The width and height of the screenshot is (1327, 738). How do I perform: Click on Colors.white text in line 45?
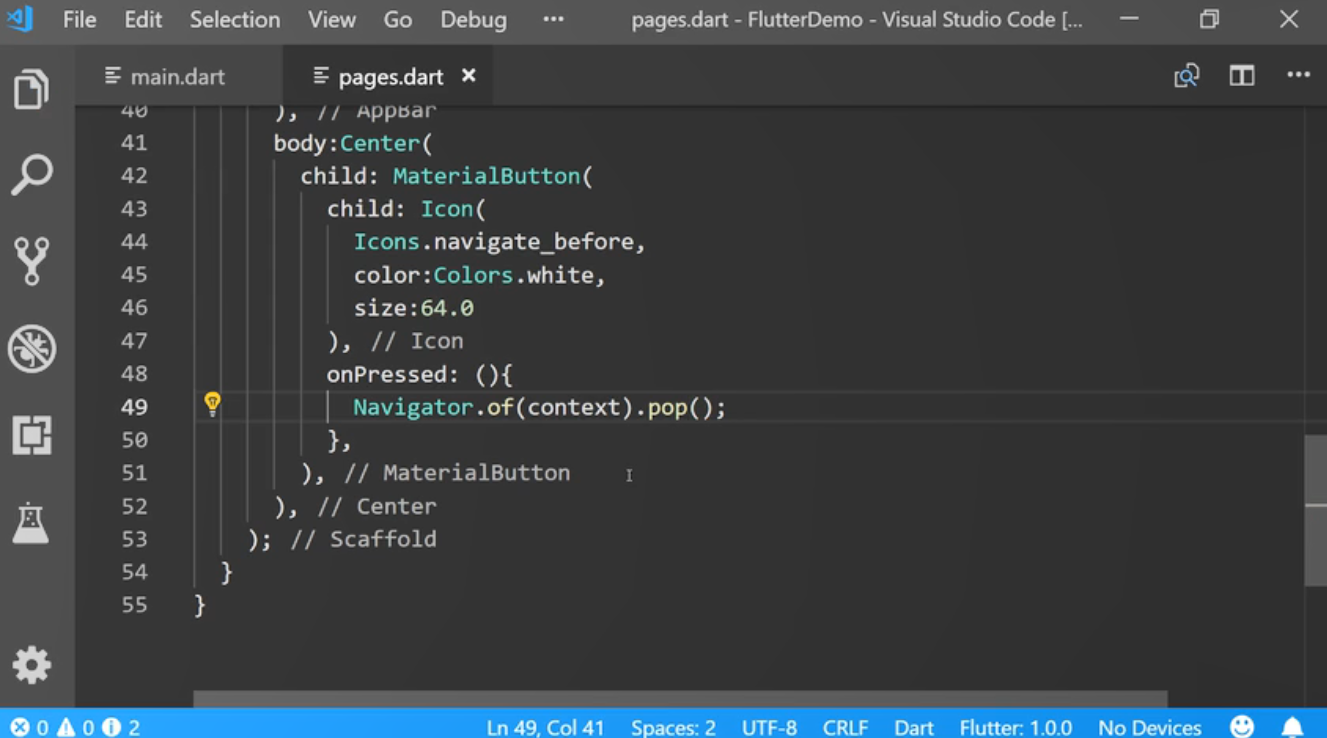click(513, 275)
